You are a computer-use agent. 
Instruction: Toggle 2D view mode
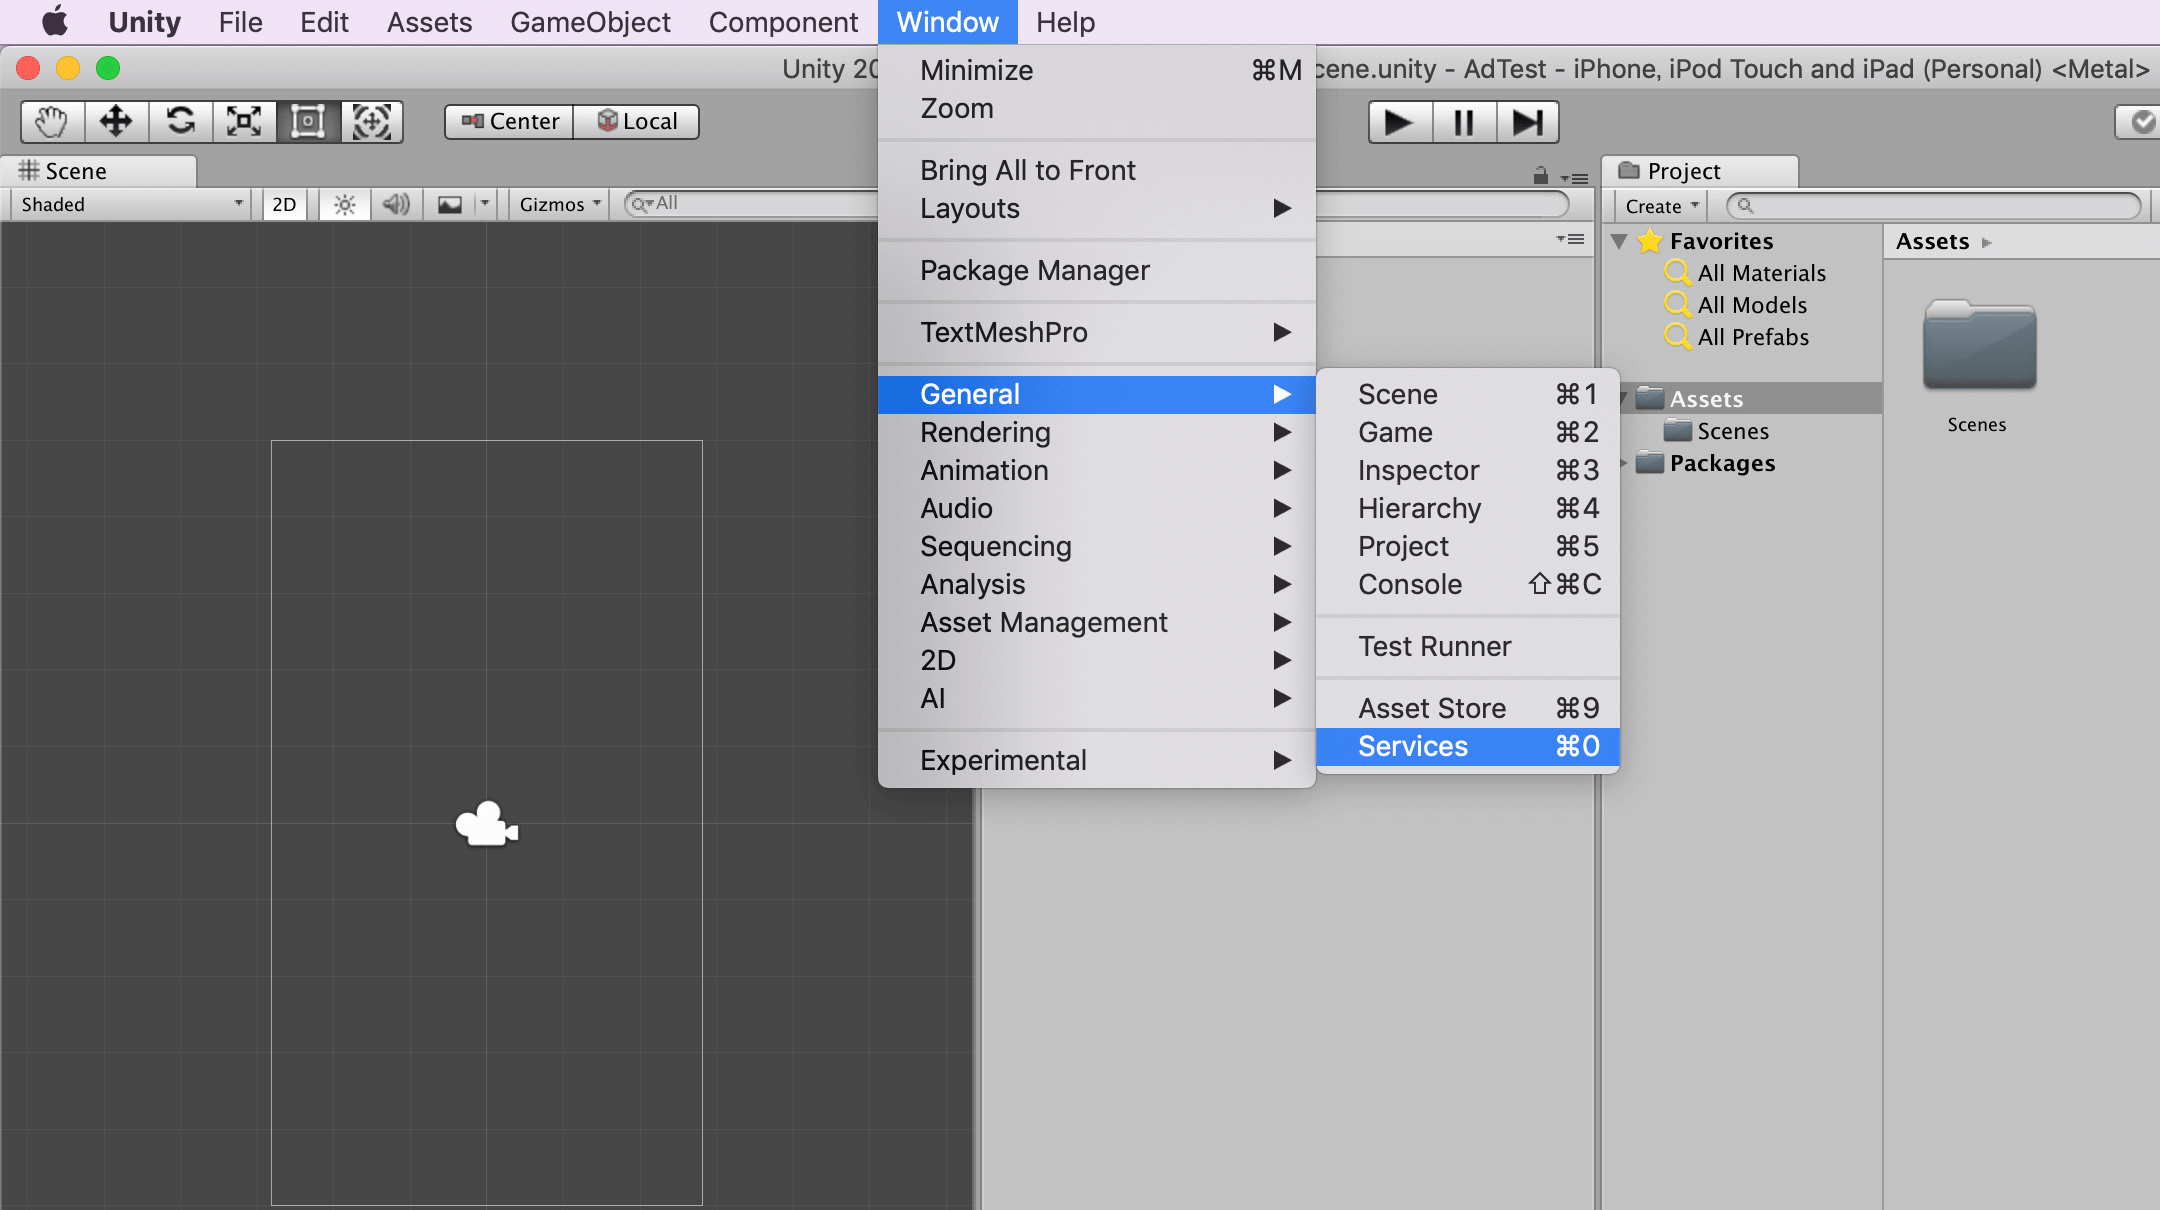(284, 205)
